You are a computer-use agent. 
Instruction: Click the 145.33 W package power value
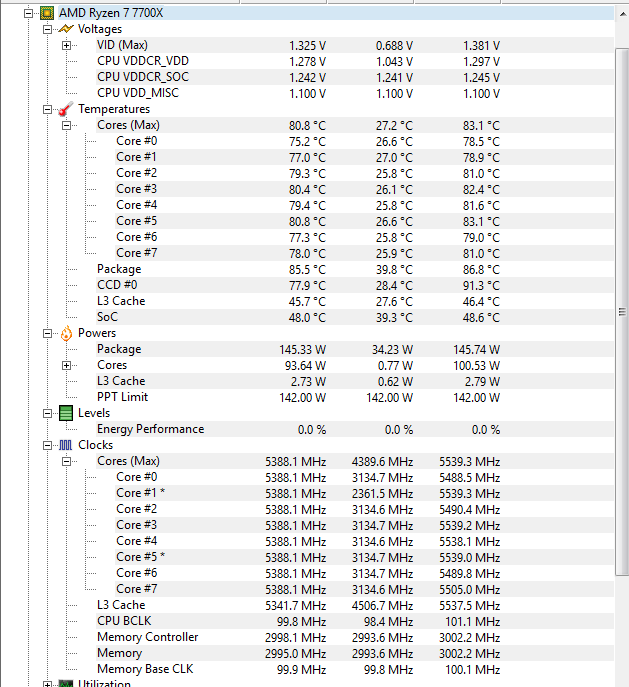pyautogui.click(x=302, y=350)
